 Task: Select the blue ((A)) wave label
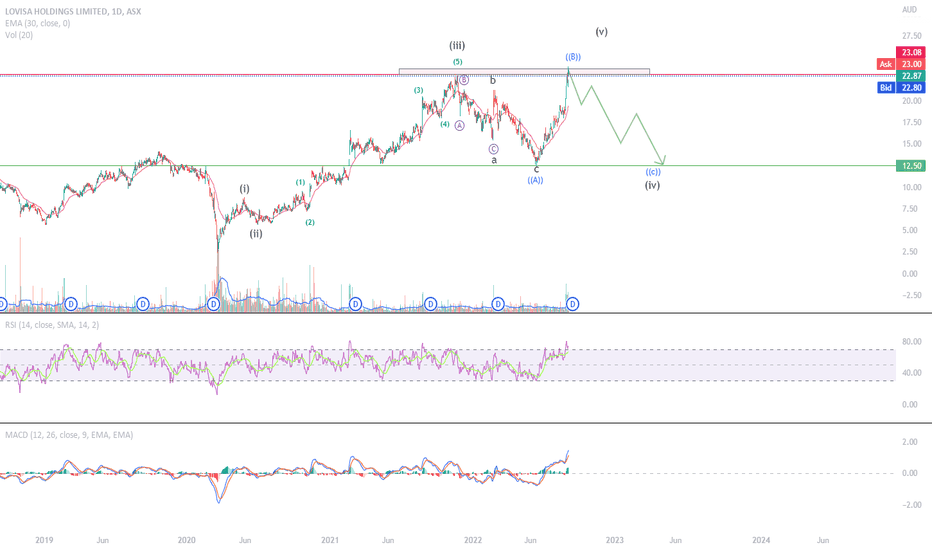[x=535, y=180]
